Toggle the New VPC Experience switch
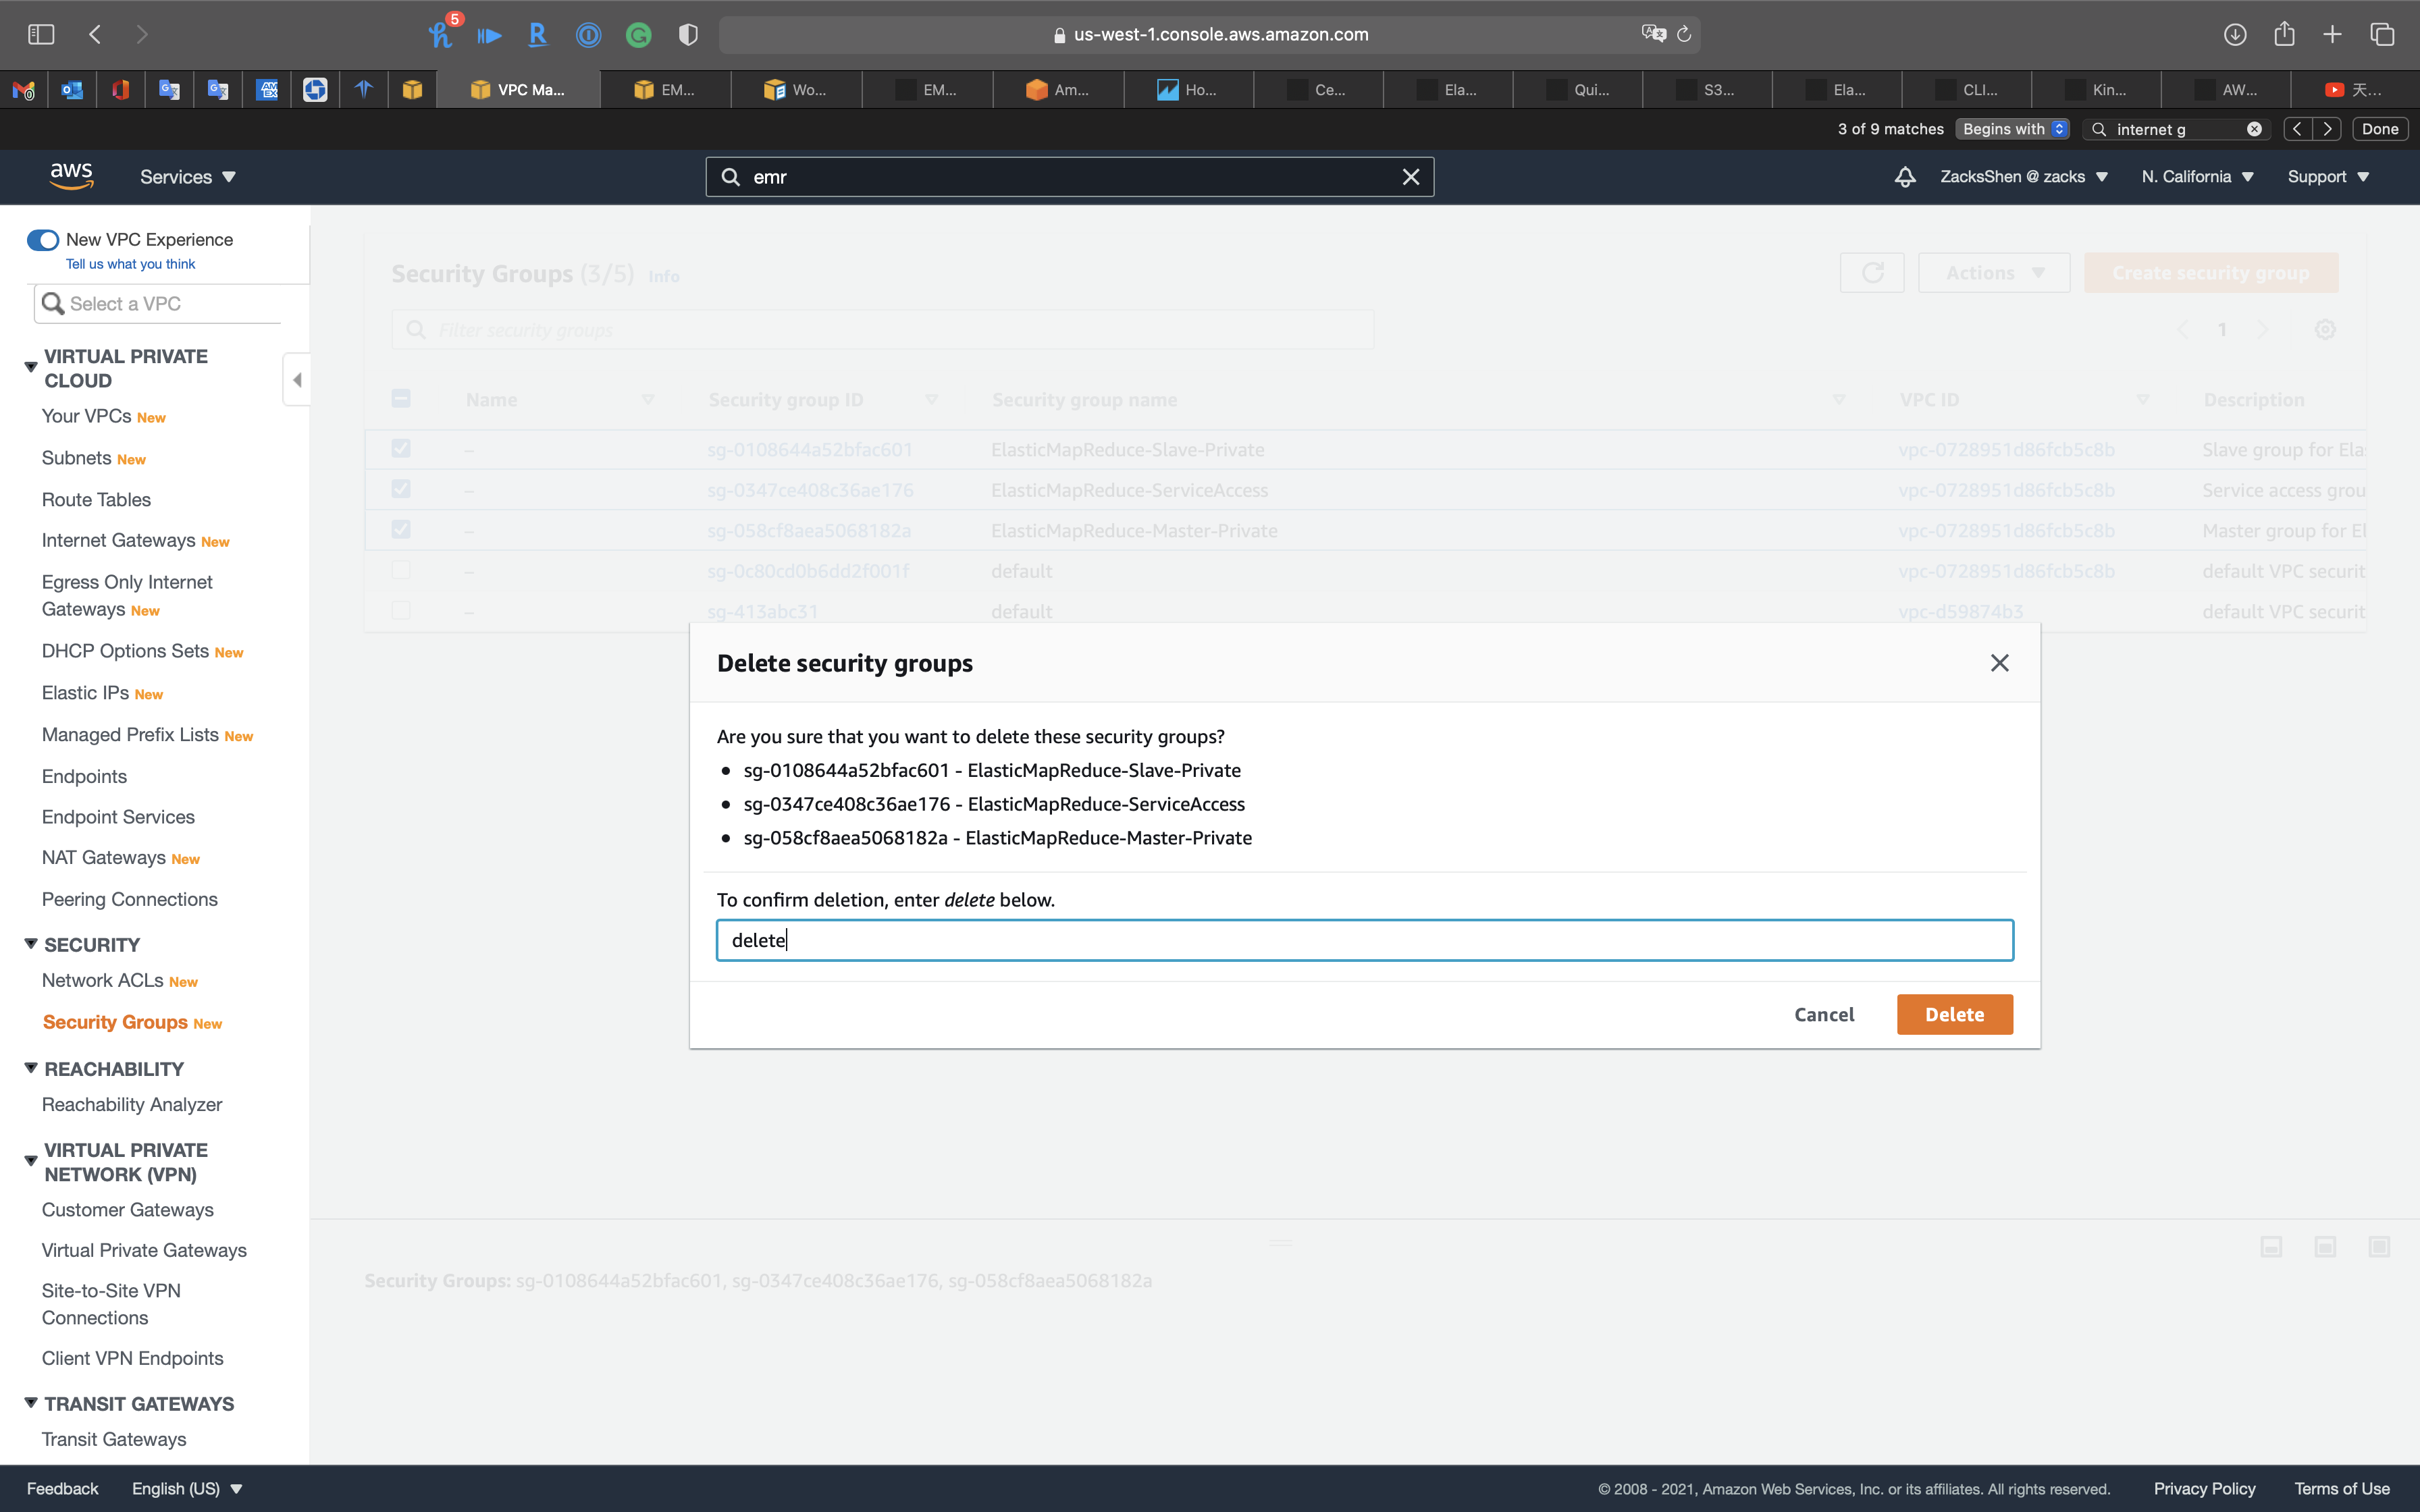2420x1512 pixels. (x=42, y=240)
